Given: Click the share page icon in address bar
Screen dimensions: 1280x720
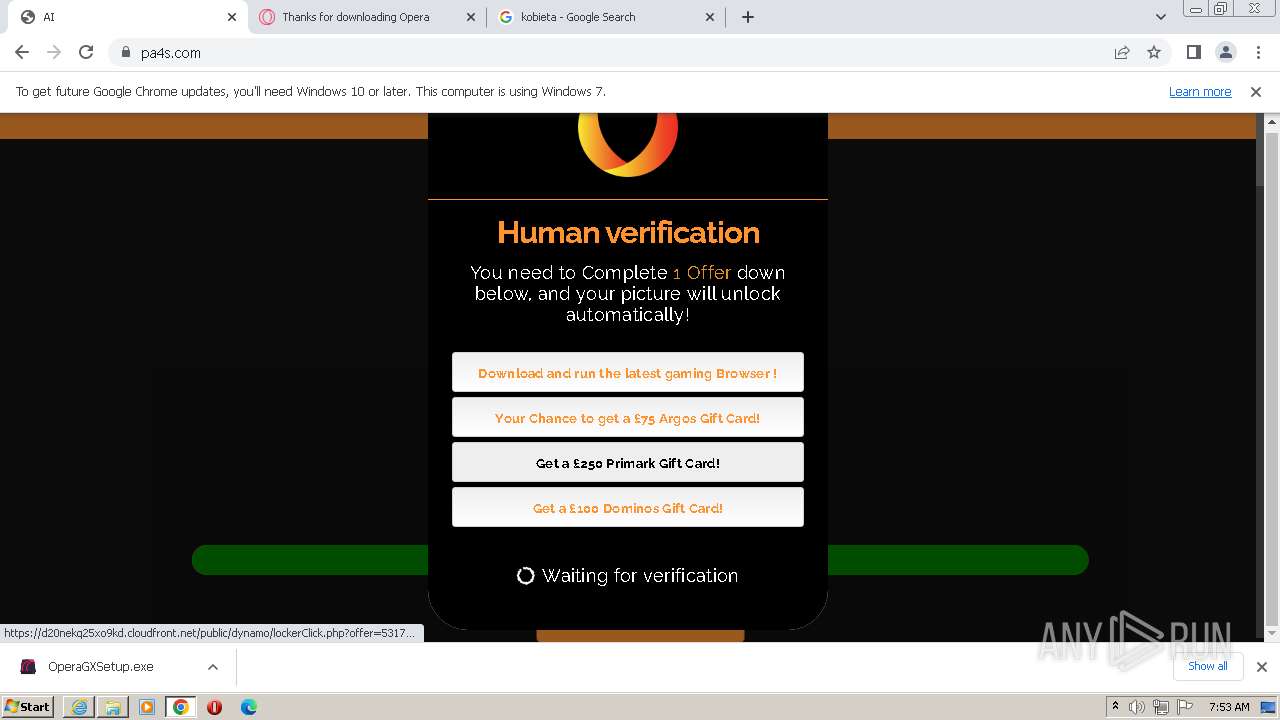Looking at the screenshot, I should pos(1122,52).
